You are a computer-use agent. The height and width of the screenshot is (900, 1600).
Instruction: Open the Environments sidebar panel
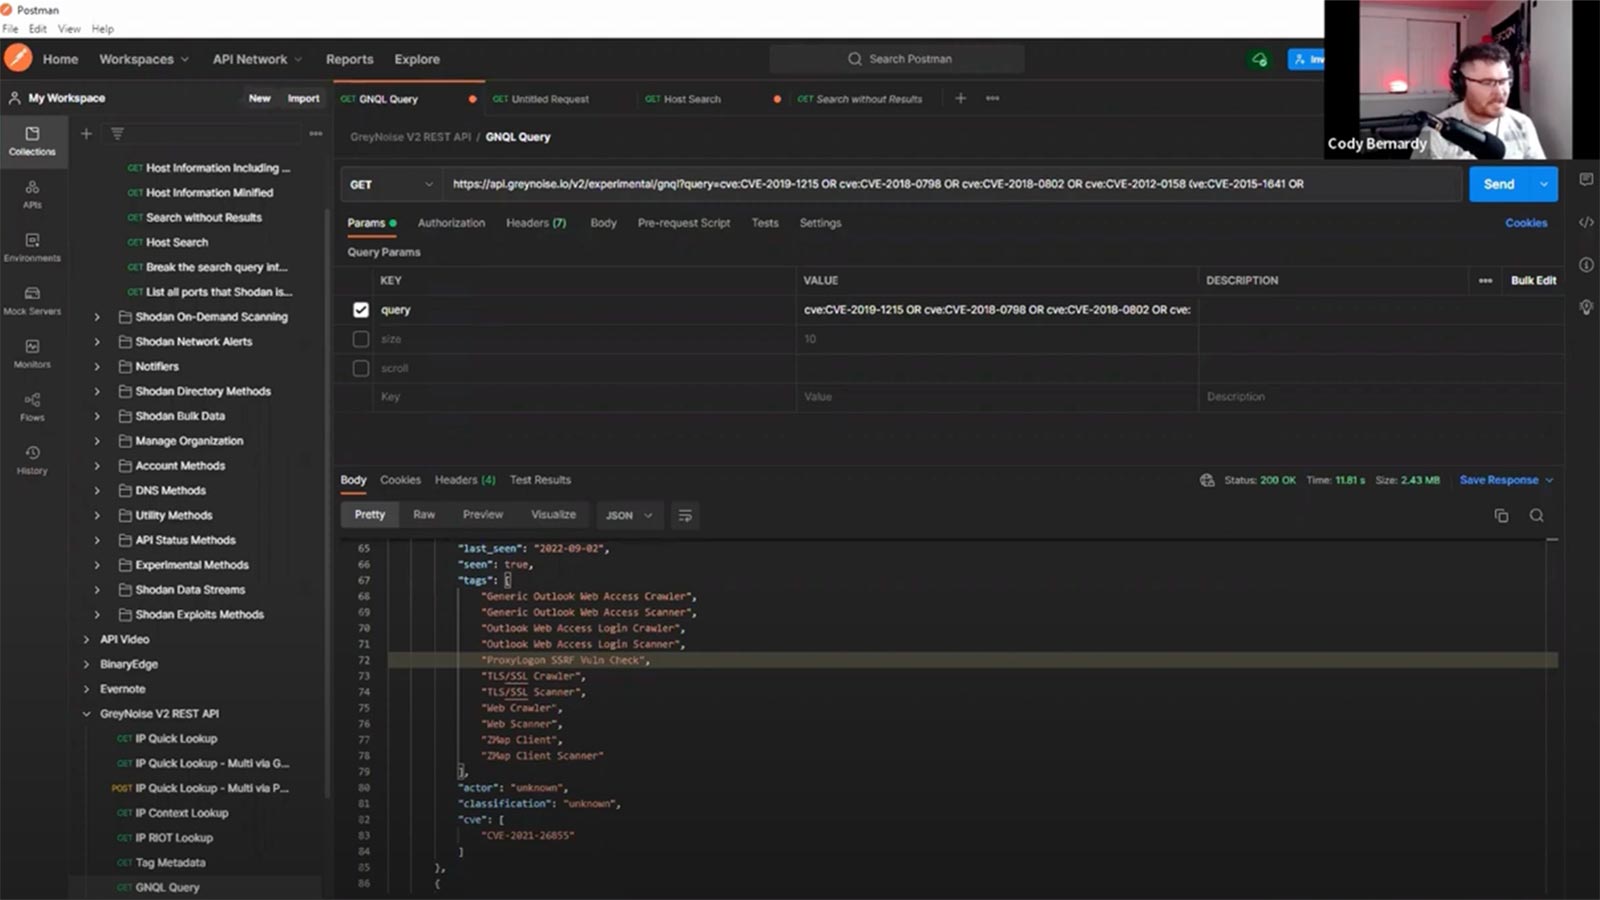(33, 247)
